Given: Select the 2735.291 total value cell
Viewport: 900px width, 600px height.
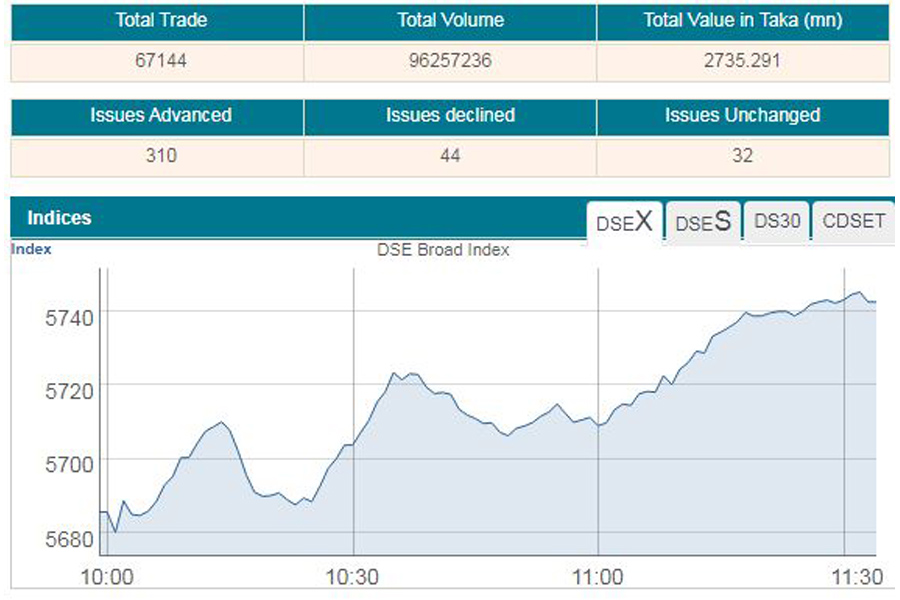Looking at the screenshot, I should click(x=742, y=60).
